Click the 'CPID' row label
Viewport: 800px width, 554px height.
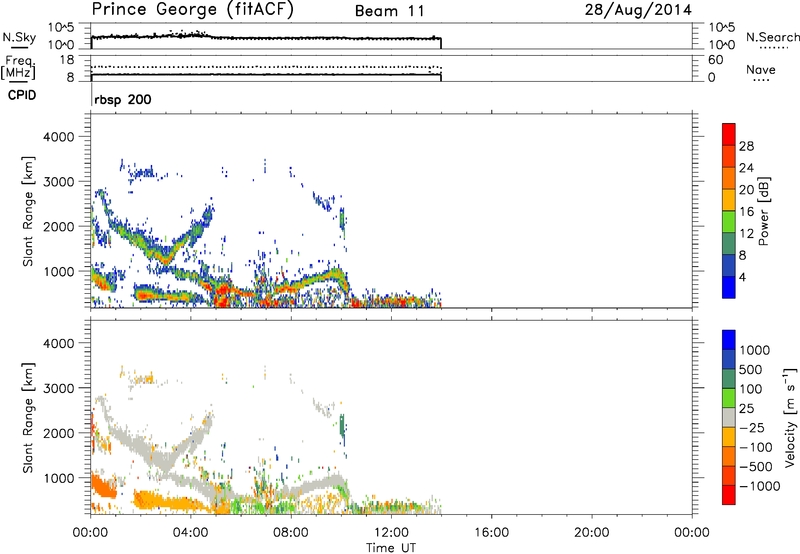[x=22, y=95]
